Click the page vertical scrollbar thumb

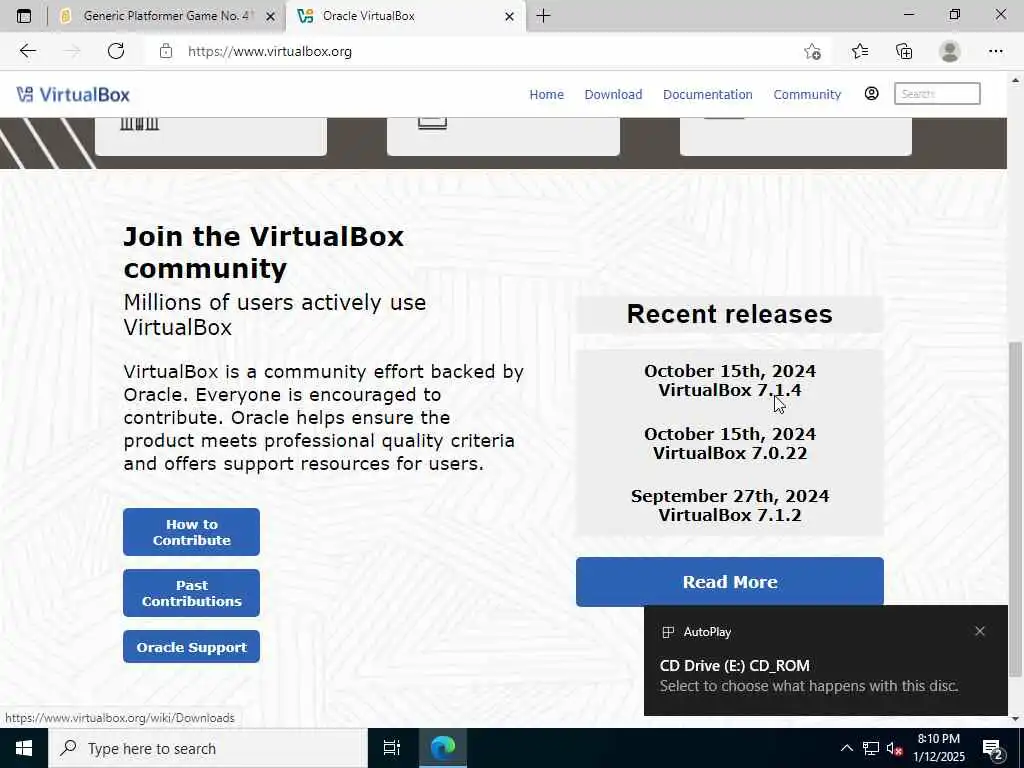[x=1016, y=509]
